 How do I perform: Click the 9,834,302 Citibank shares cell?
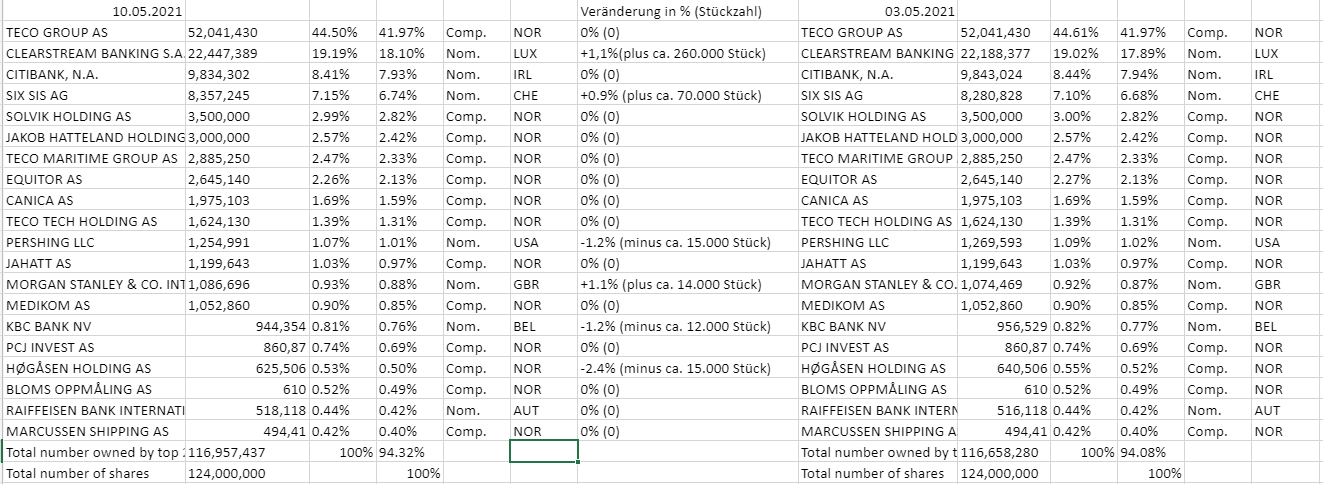point(227,75)
